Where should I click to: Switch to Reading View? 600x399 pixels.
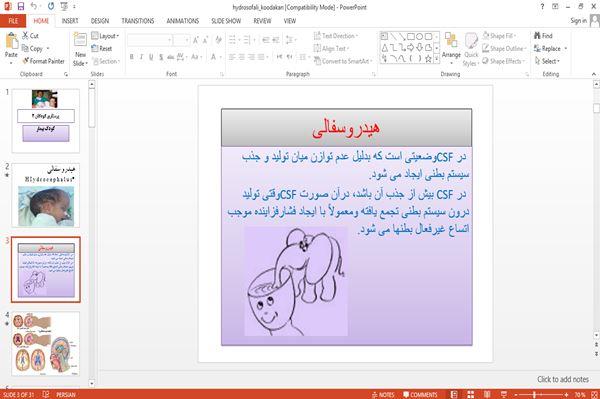487,394
